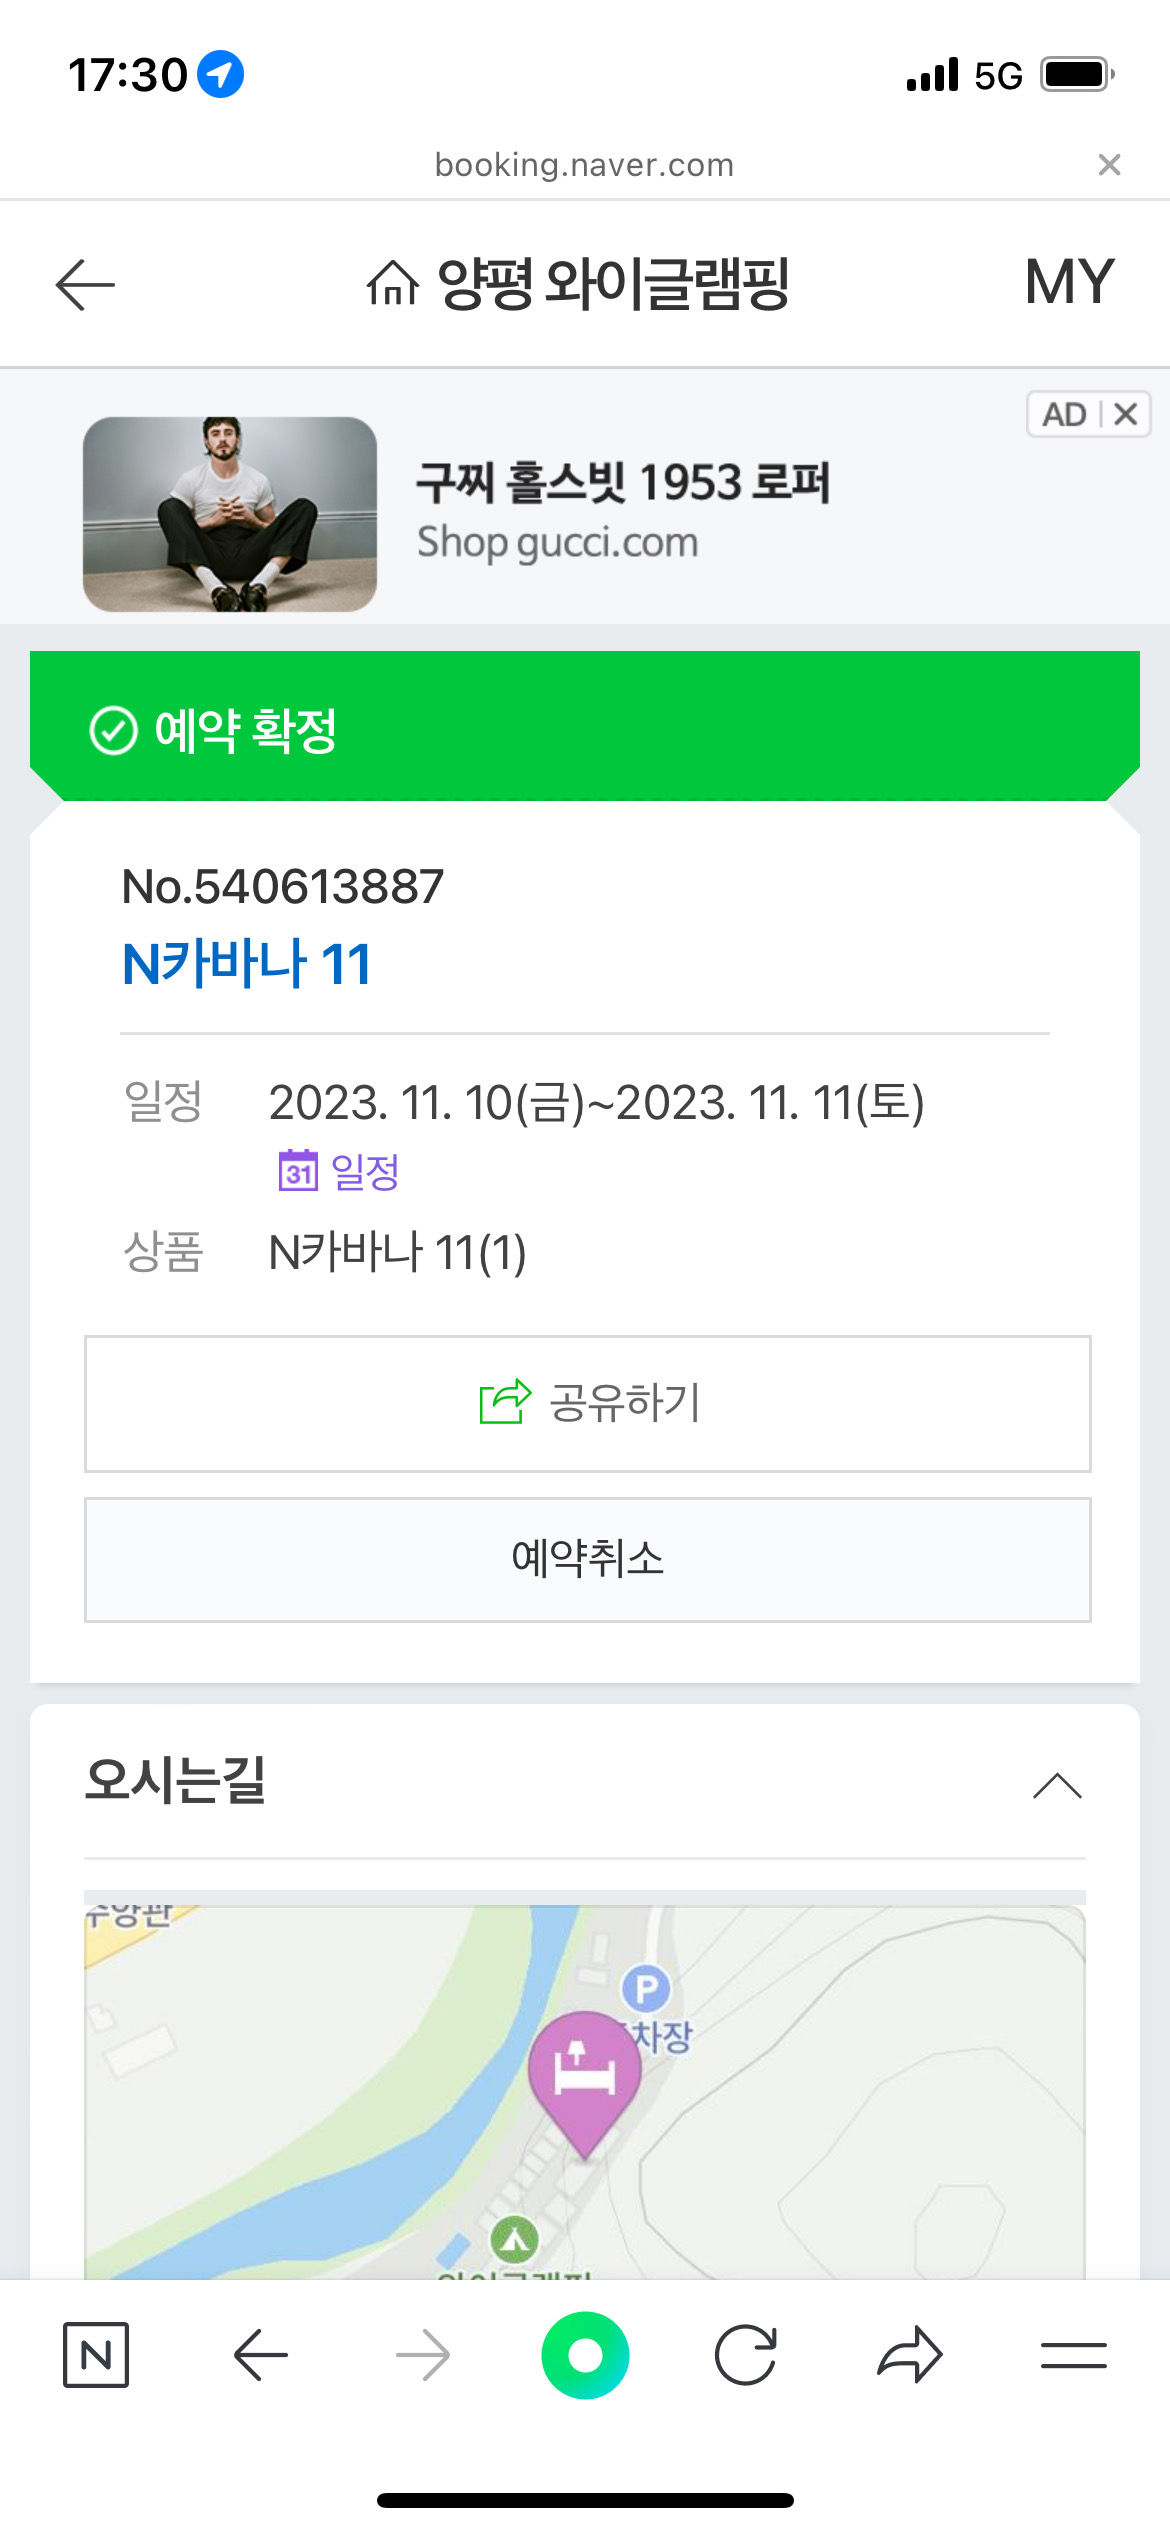This screenshot has width=1170, height=2532.
Task: Open the 구찌 홀스빗 1953 로퍼 ad link
Action: (x=622, y=484)
